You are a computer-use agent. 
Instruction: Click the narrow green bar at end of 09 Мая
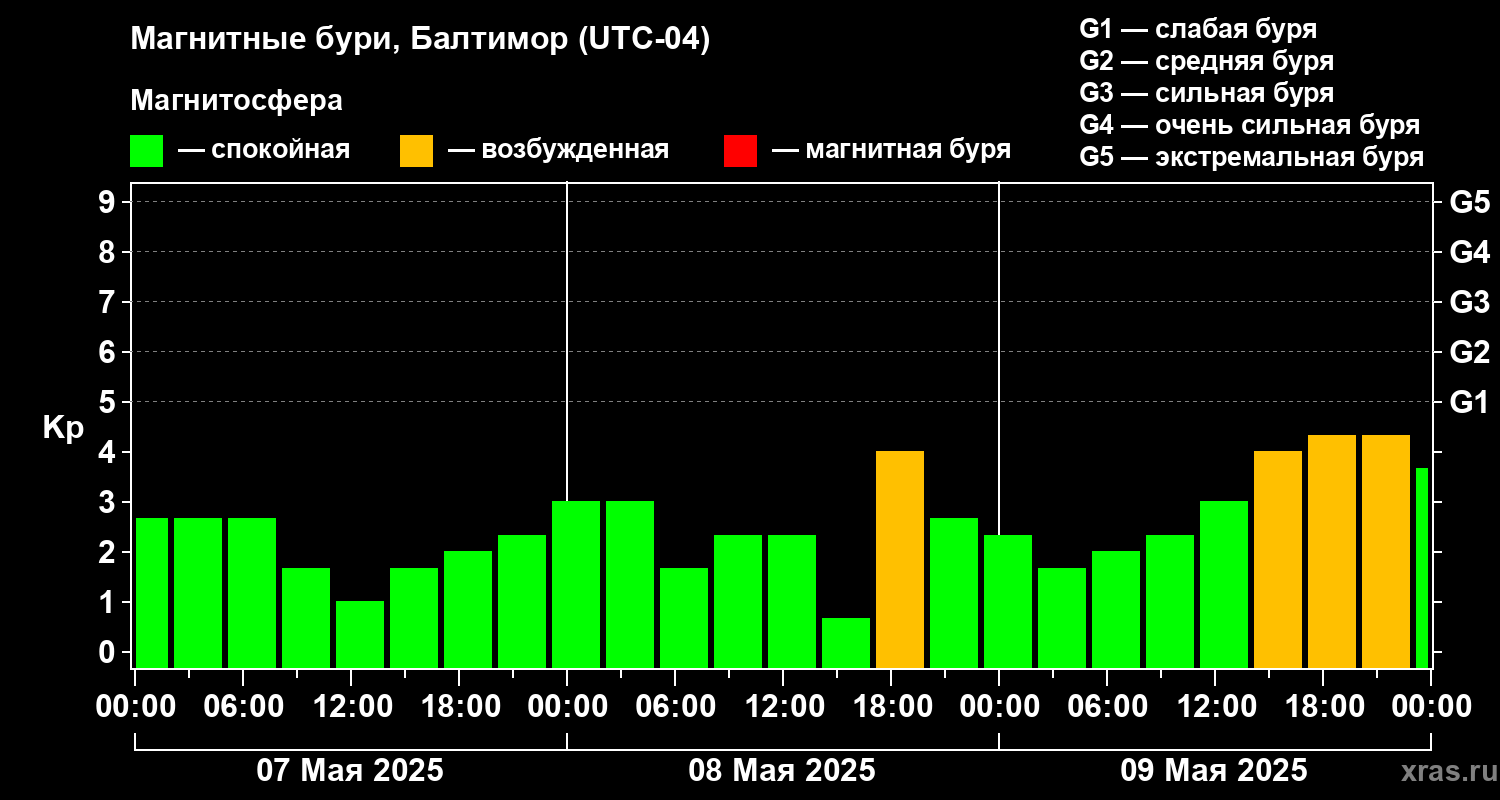point(1422,568)
